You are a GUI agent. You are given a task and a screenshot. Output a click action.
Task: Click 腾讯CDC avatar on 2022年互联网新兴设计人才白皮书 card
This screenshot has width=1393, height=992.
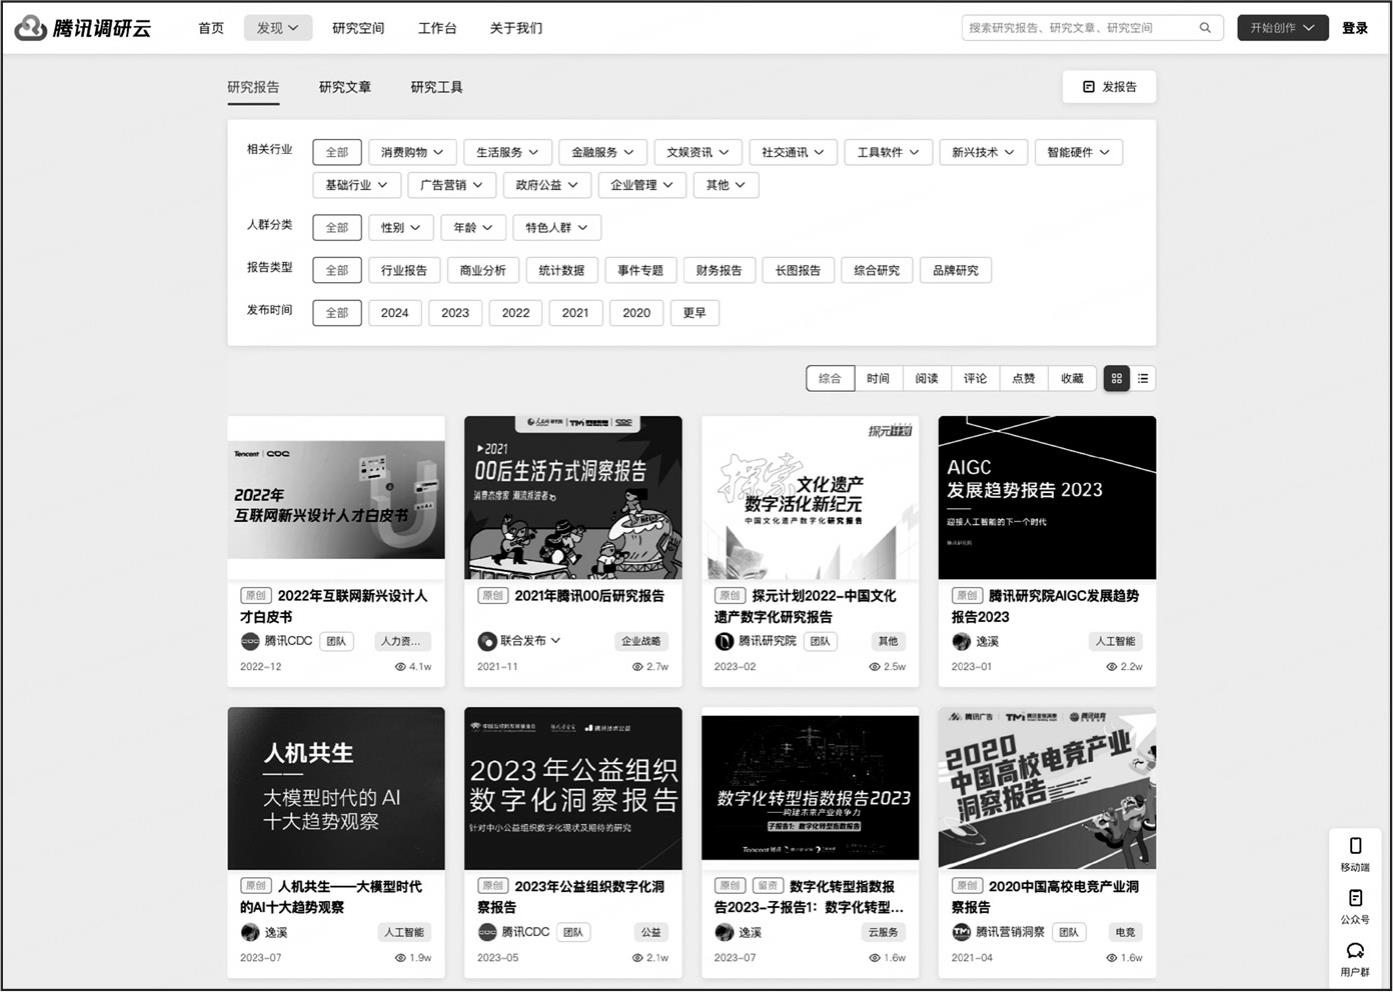[250, 641]
